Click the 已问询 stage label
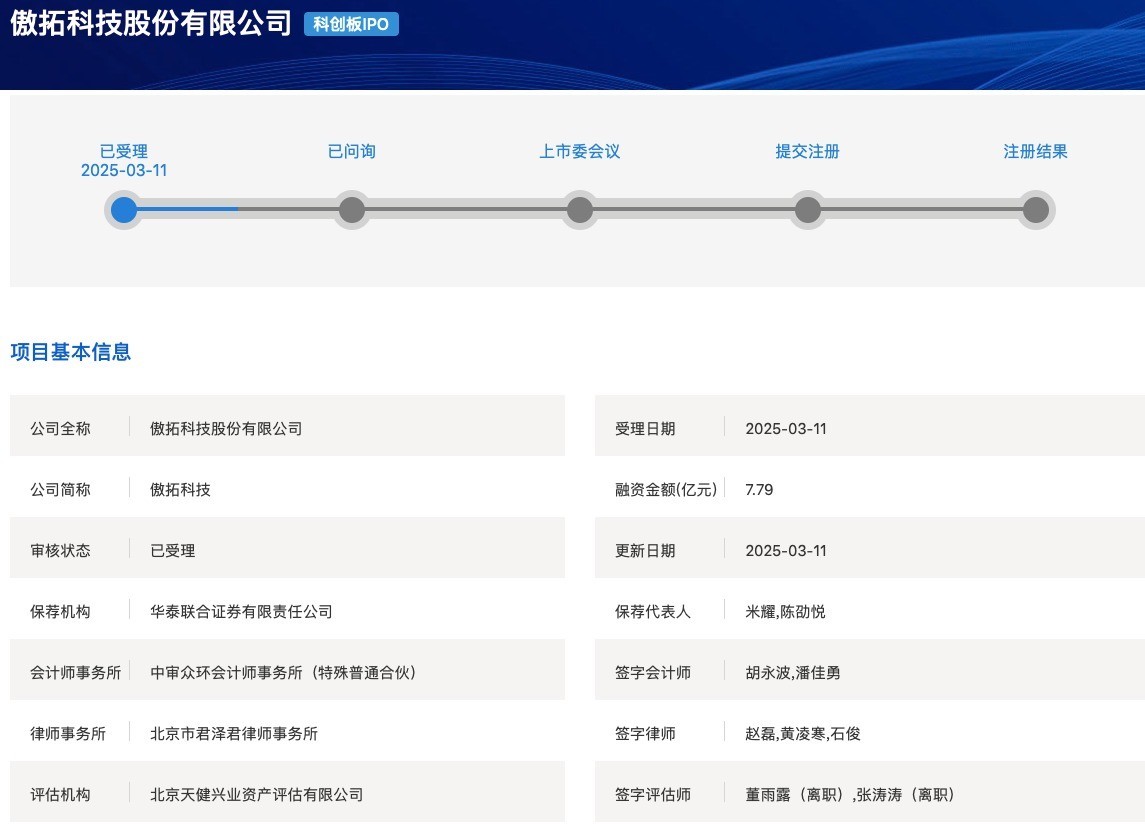1145x828 pixels. [352, 152]
